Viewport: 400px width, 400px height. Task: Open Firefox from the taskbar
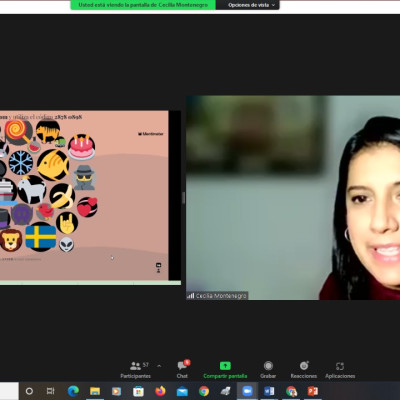pos(160,391)
